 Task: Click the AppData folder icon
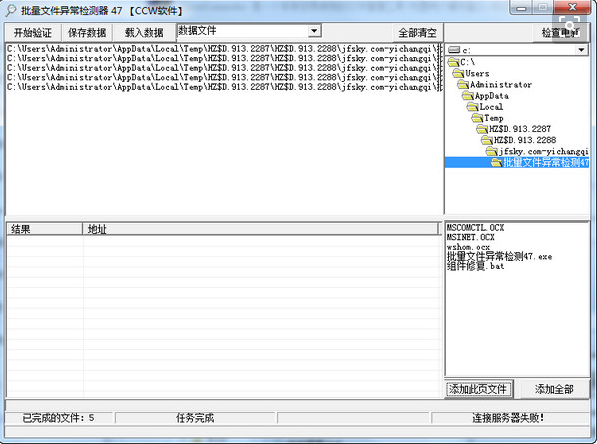(468, 96)
